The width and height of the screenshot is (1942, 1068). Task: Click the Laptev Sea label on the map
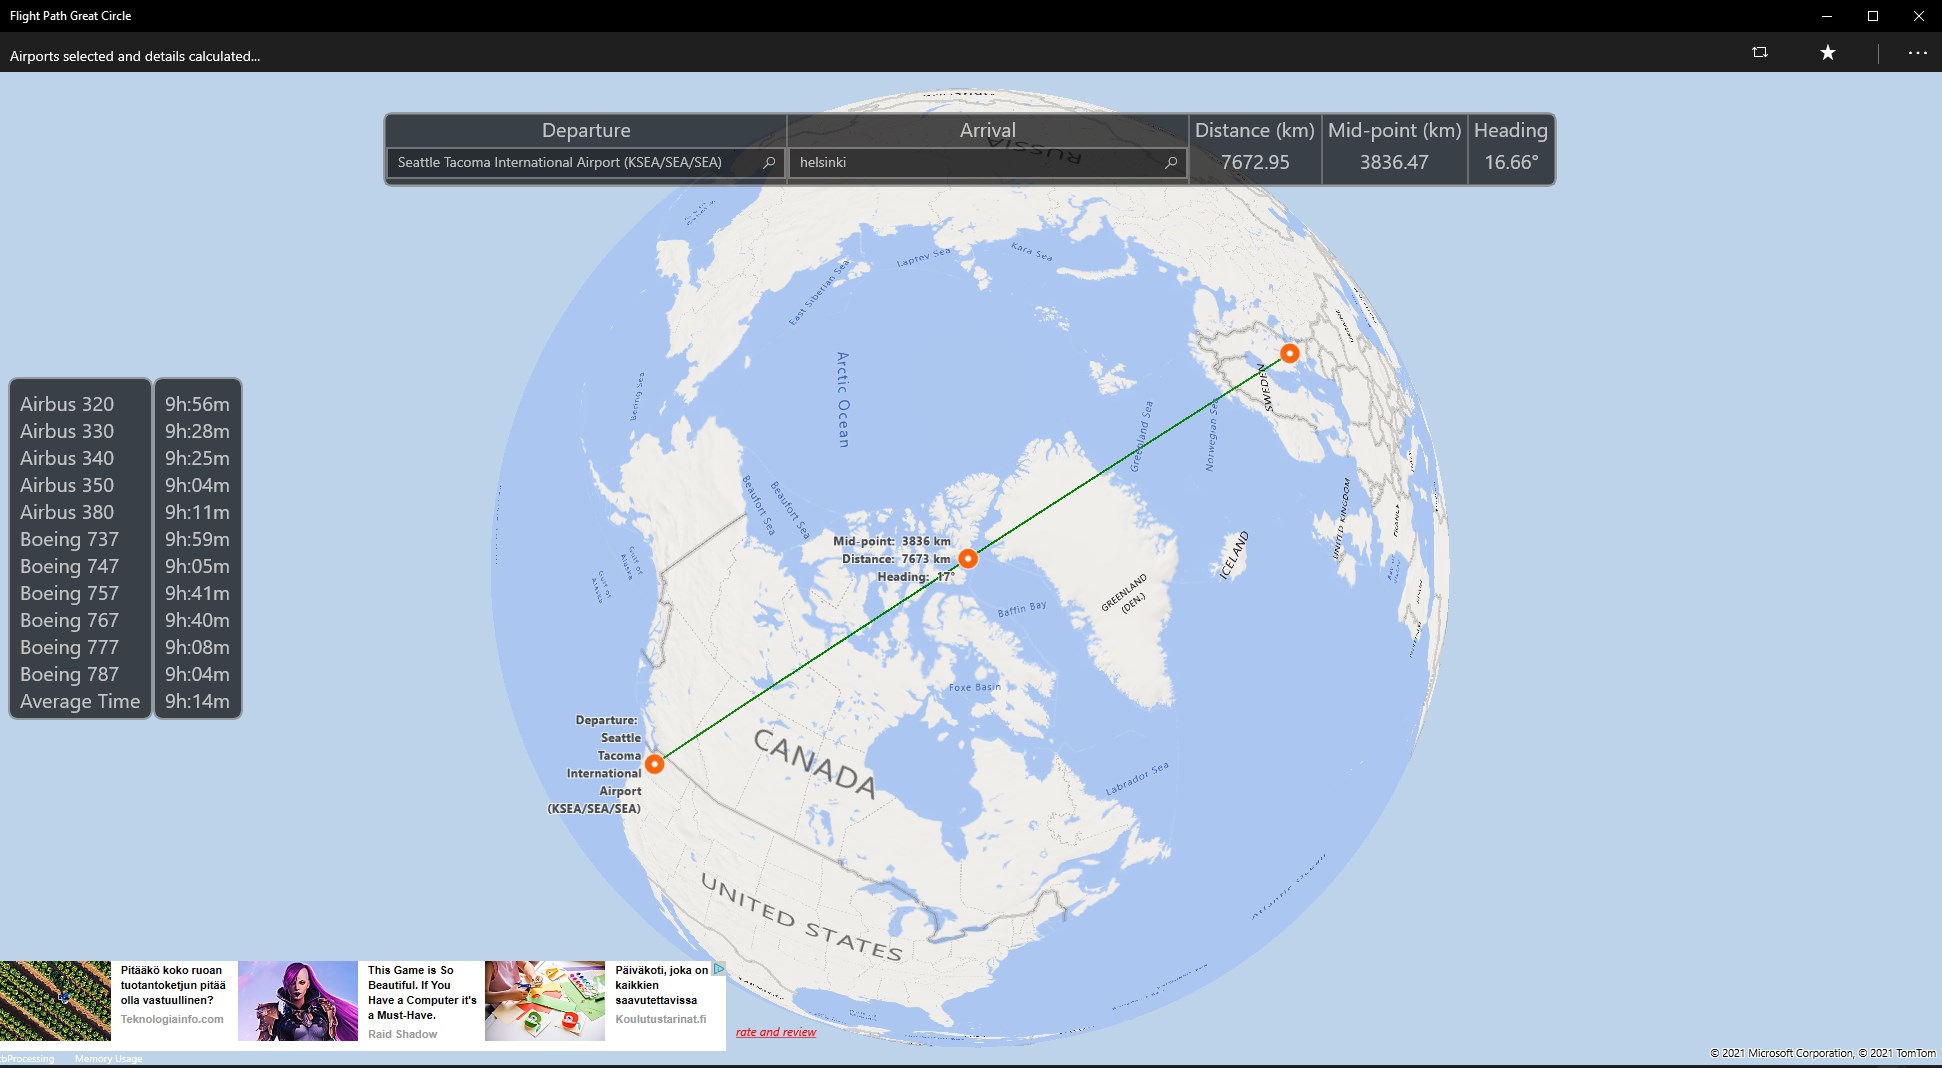click(923, 257)
